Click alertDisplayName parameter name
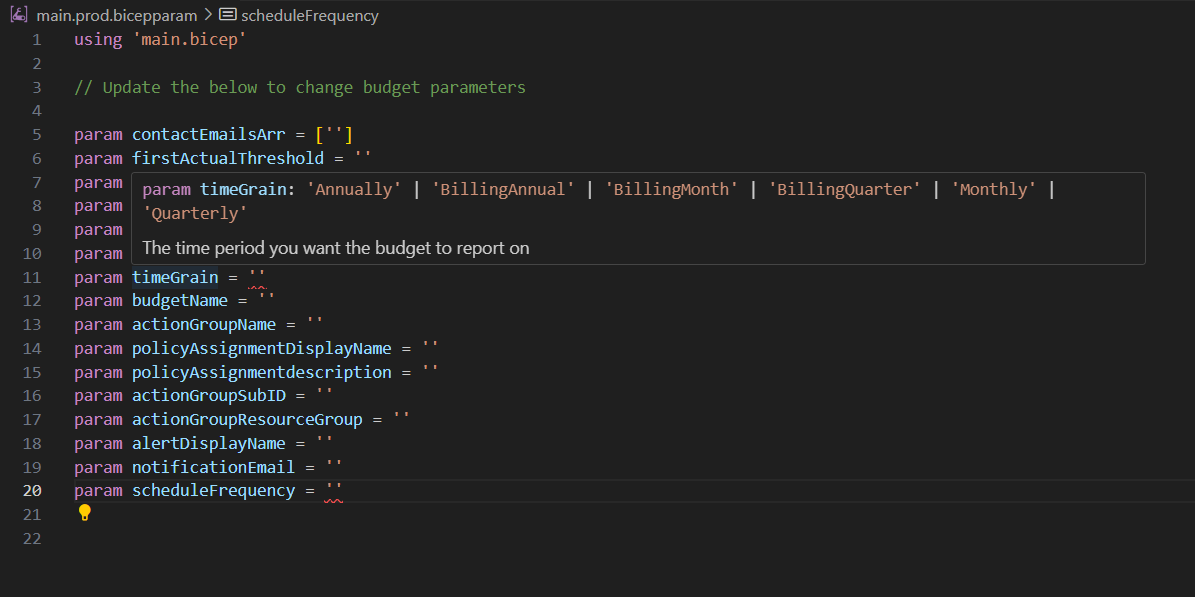 click(208, 443)
